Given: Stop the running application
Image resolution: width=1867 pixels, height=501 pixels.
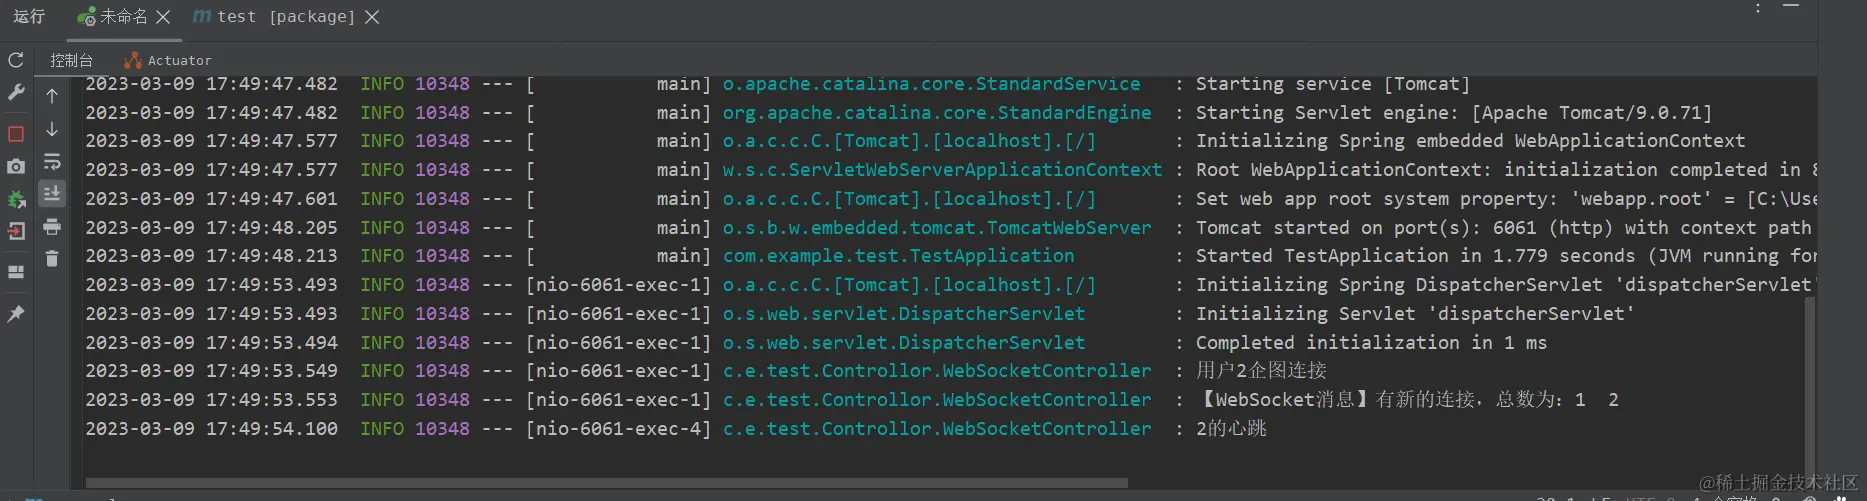Looking at the screenshot, I should pos(16,134).
